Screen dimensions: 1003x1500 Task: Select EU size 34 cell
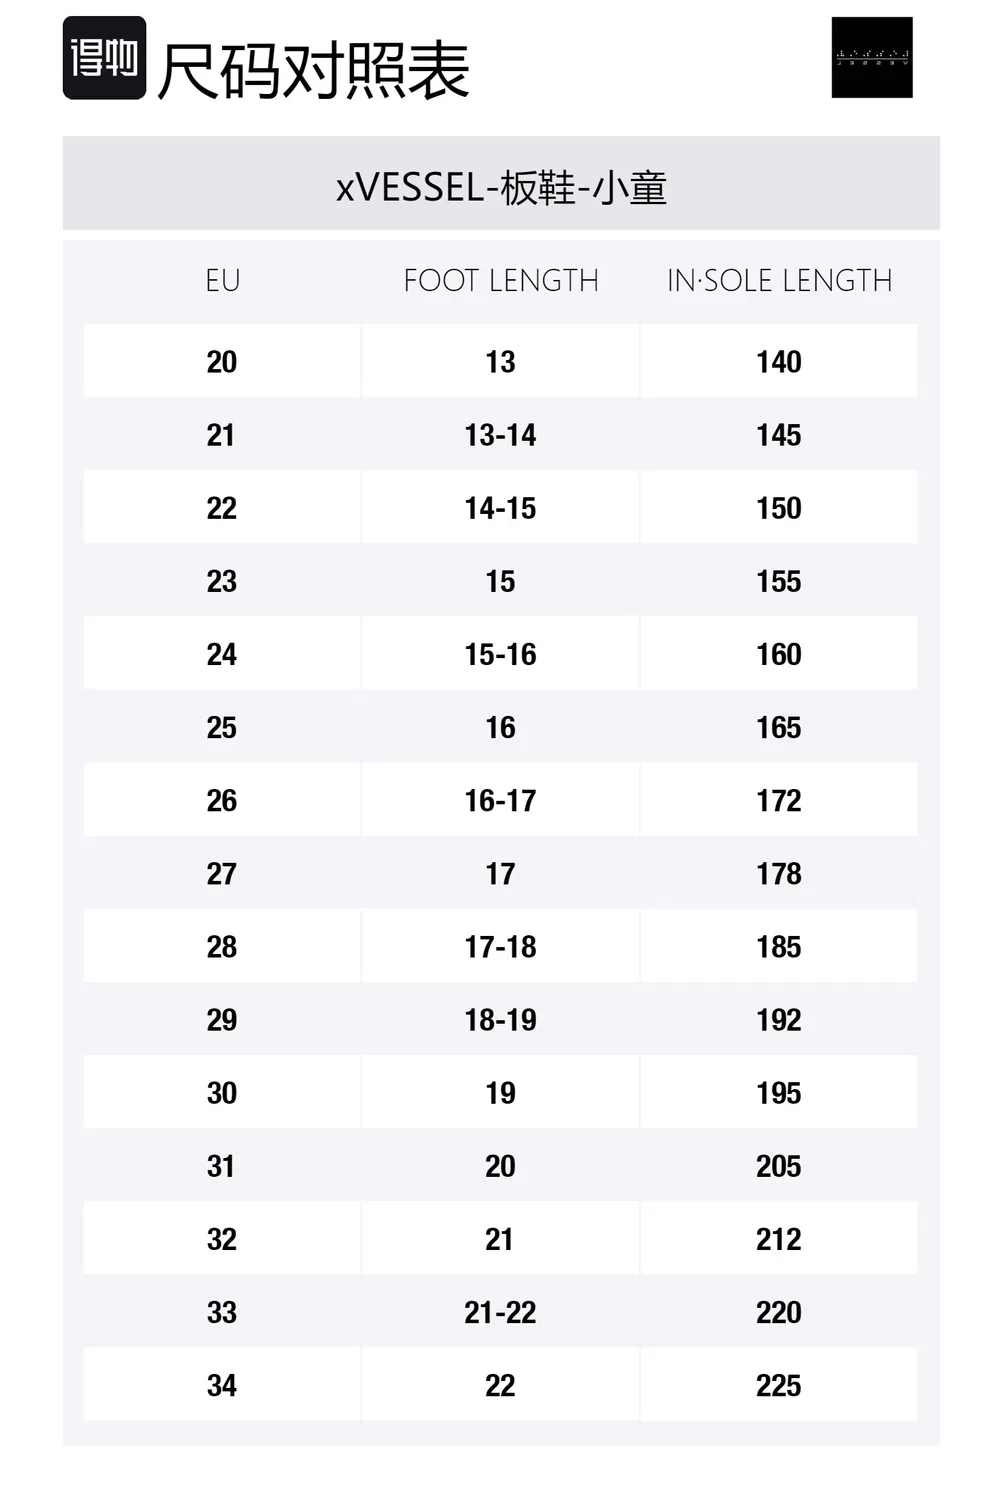pos(222,1385)
